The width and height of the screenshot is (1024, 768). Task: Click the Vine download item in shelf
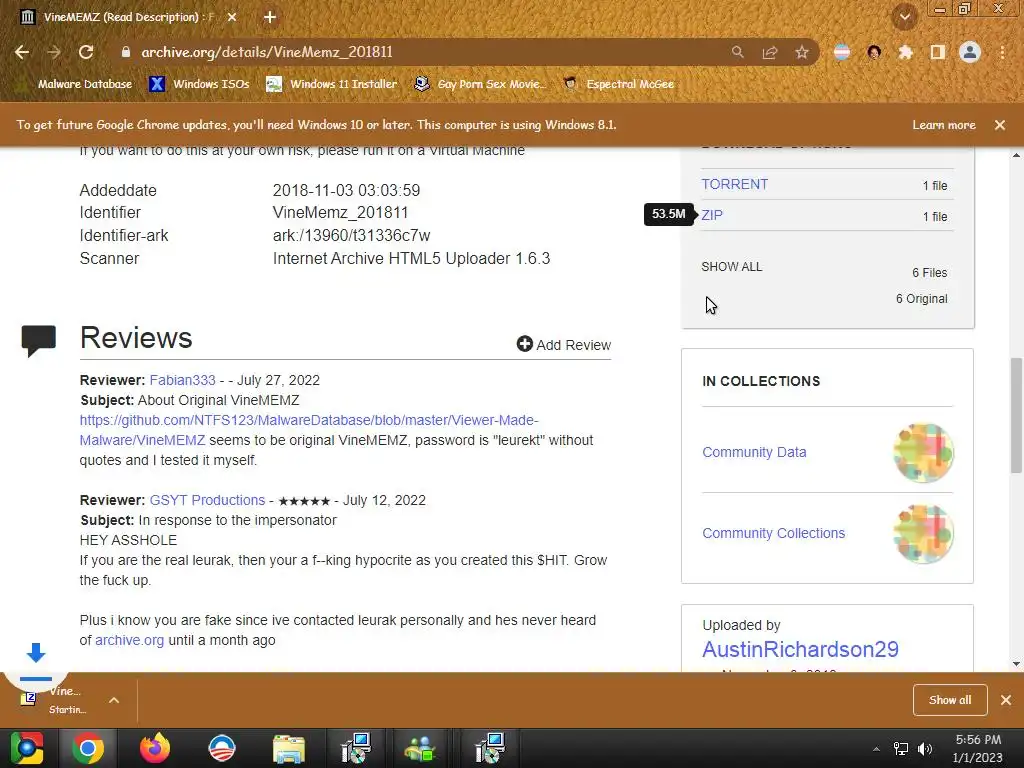56,699
